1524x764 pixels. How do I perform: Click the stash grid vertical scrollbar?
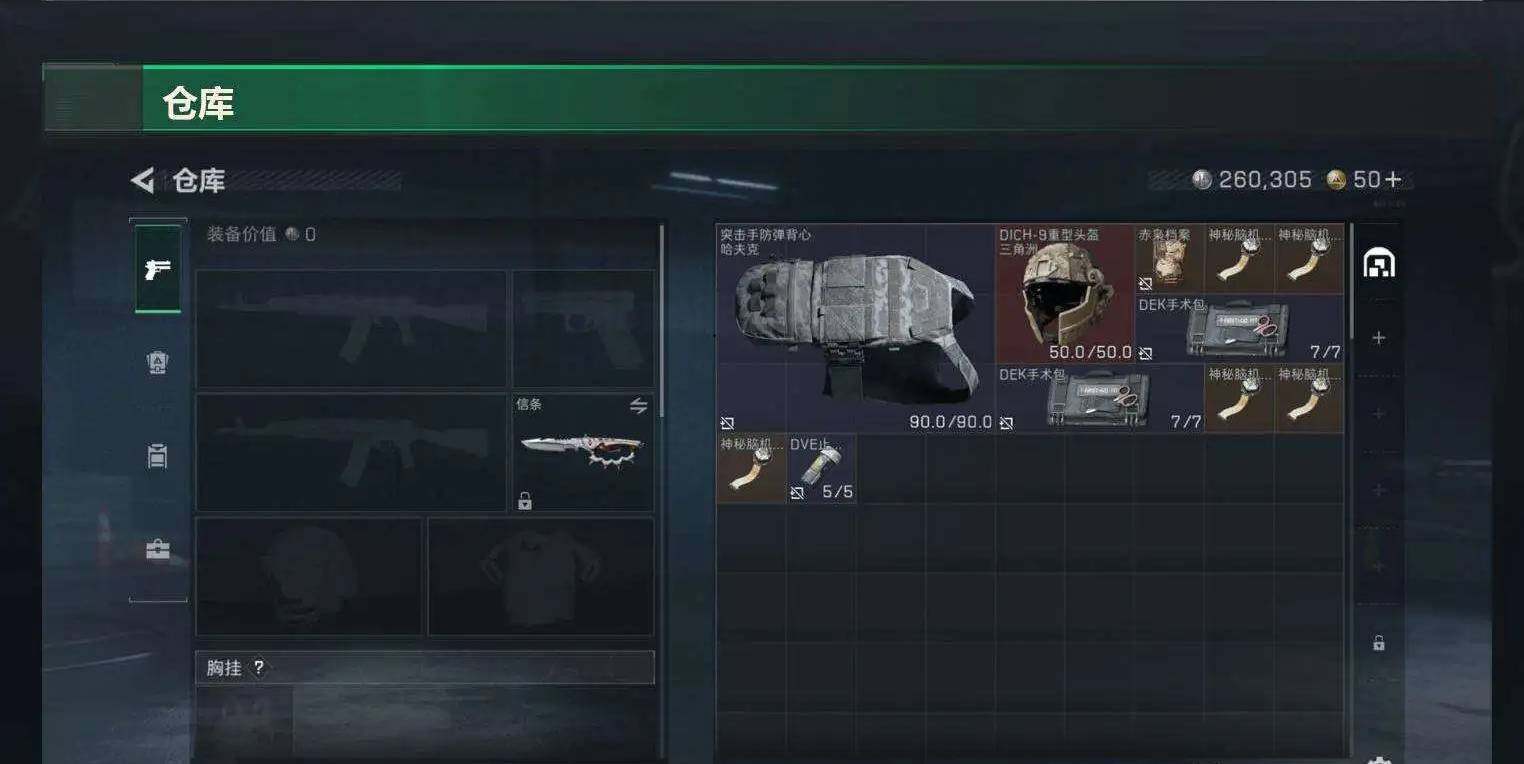tap(1352, 280)
